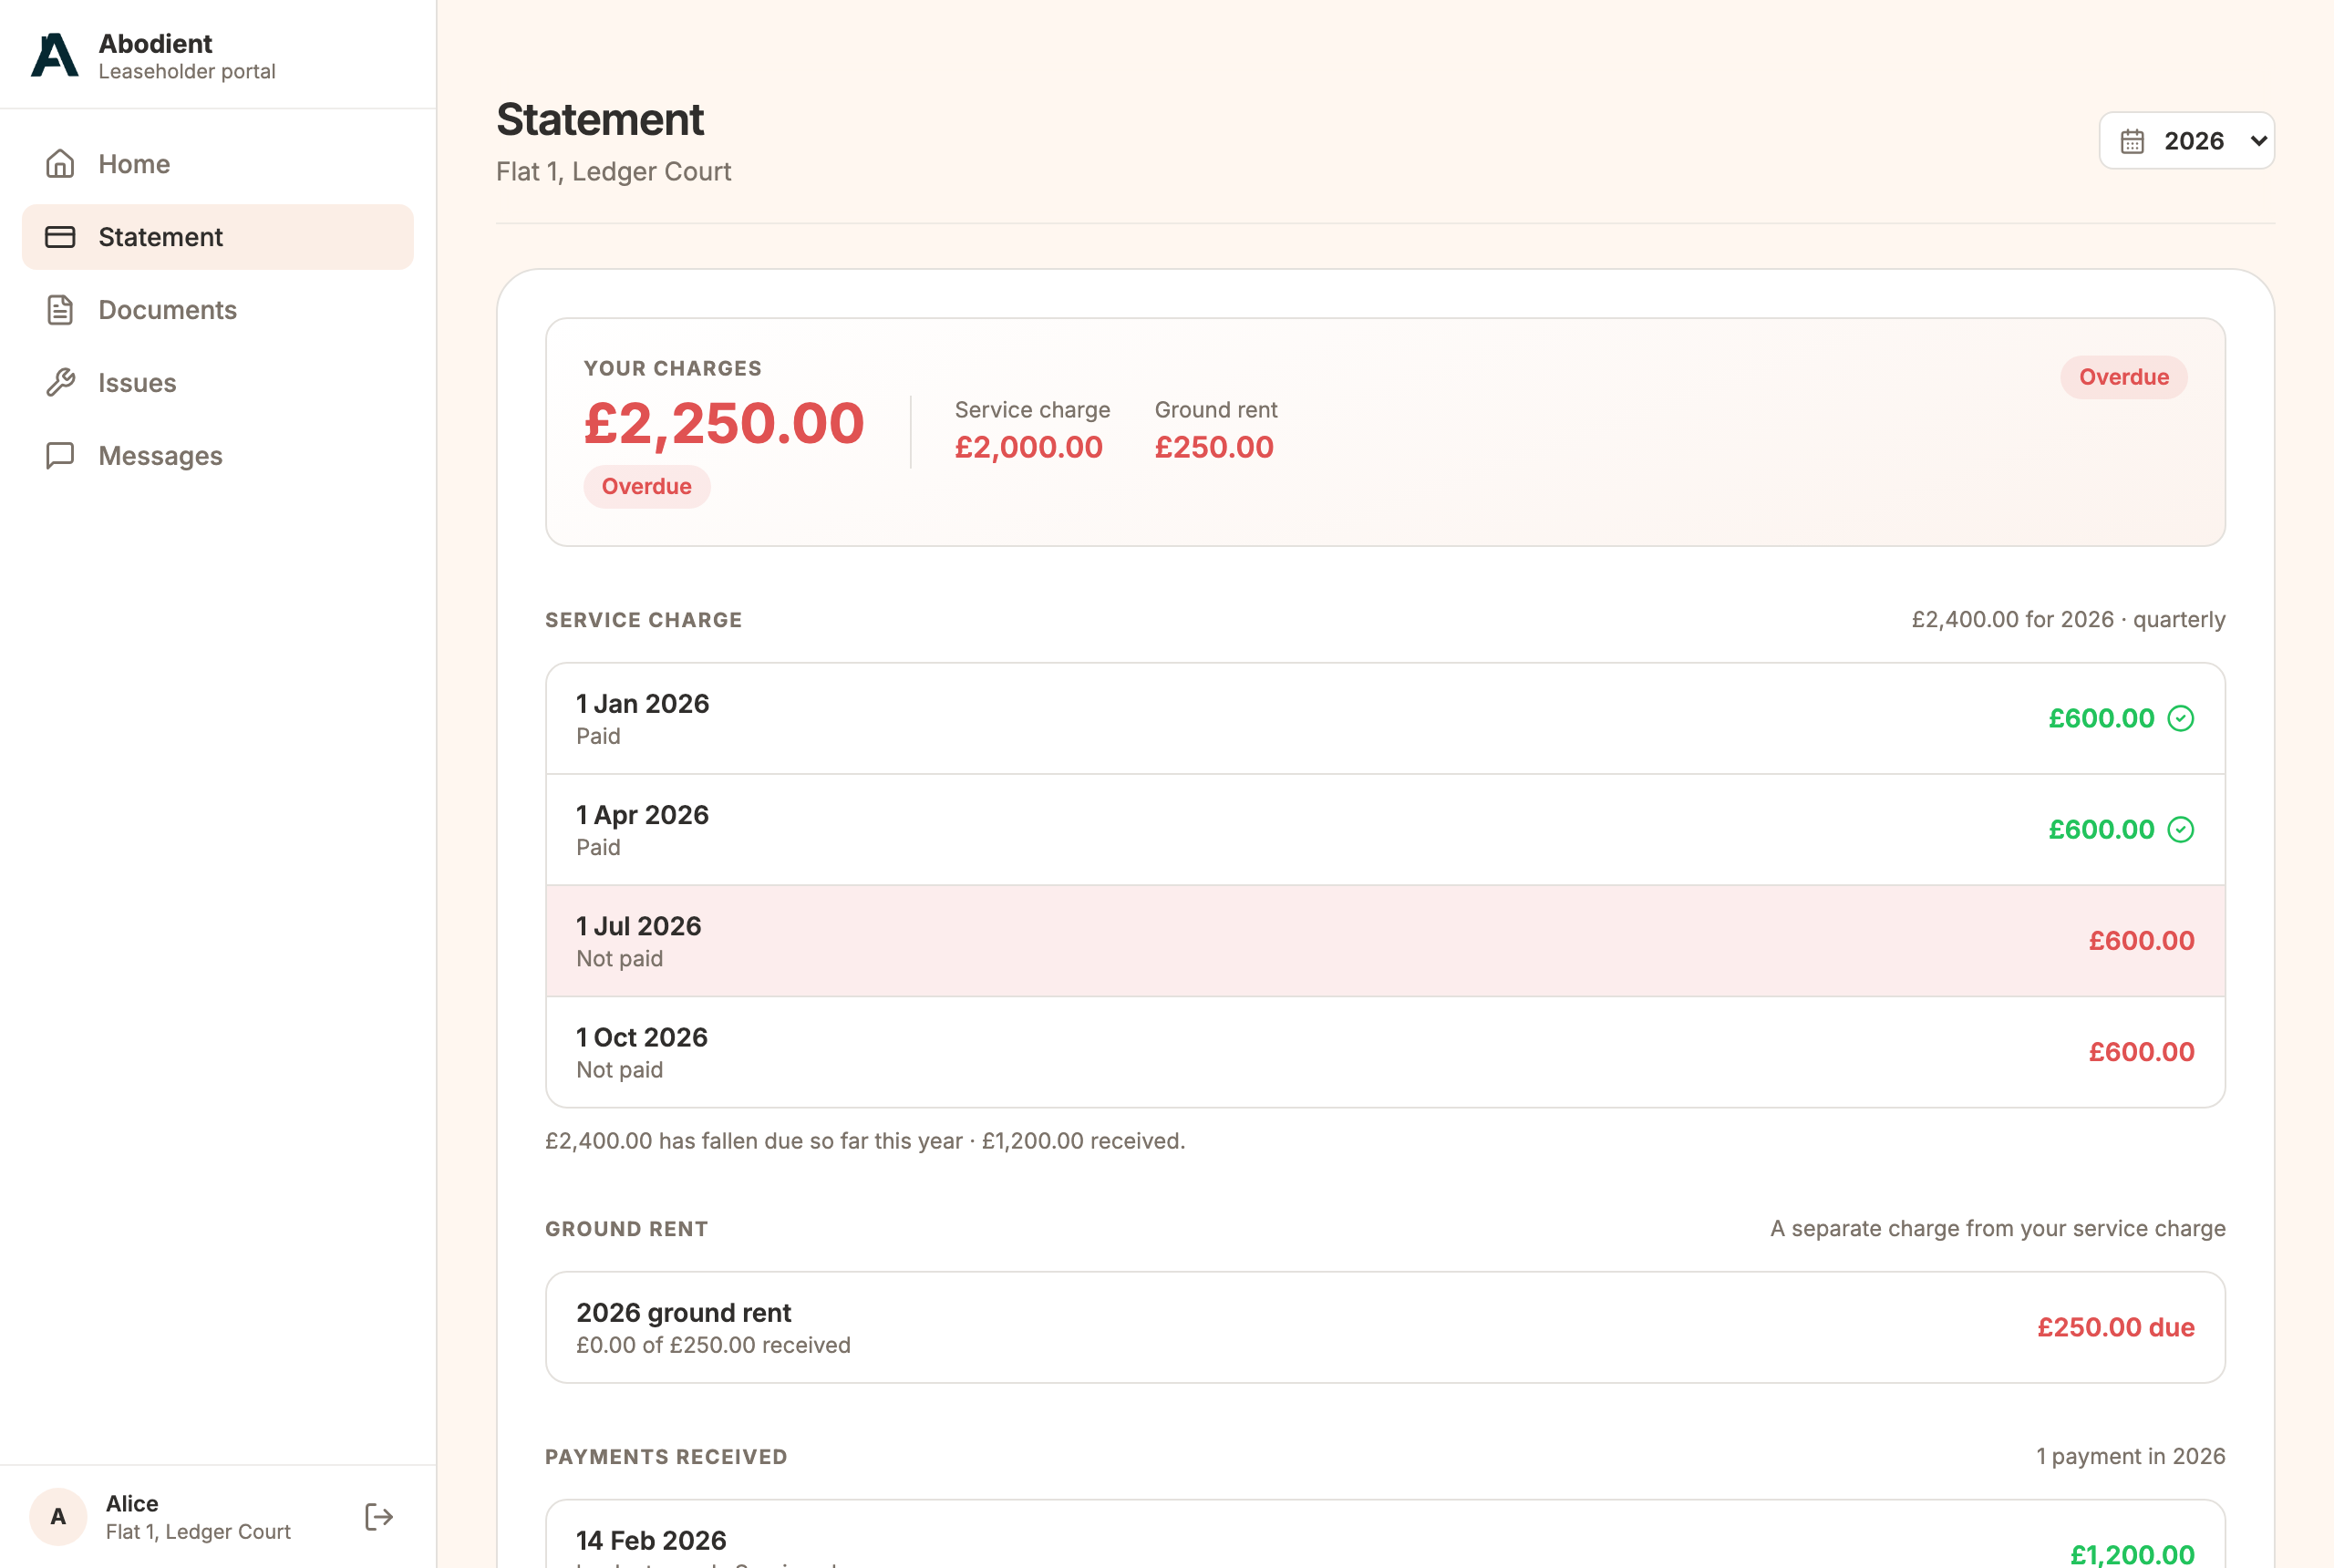Click '1 payment in 2026' text
Viewport: 2334px width, 1568px height.
[x=2131, y=1457]
